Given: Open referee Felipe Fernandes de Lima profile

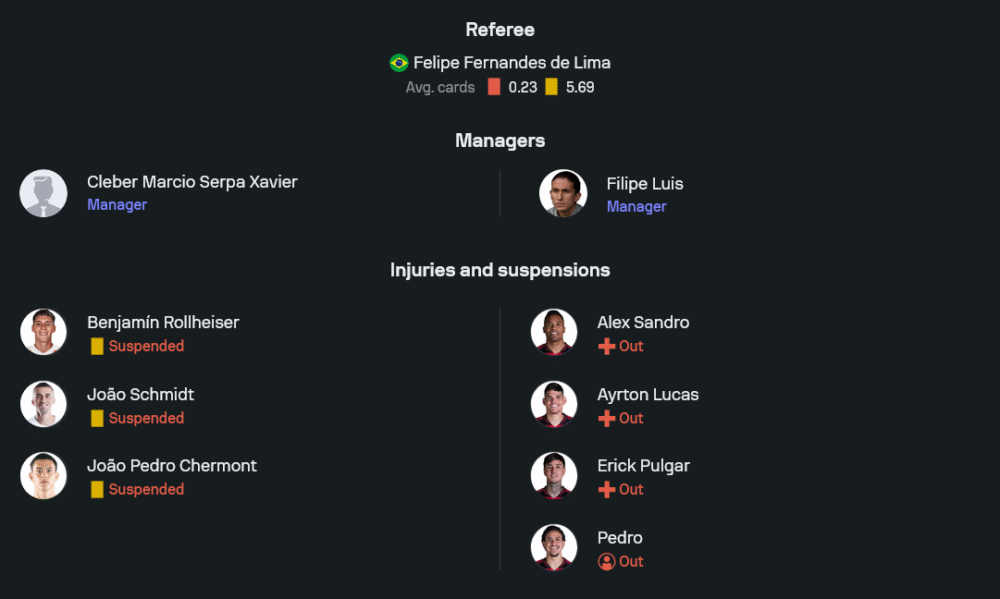Looking at the screenshot, I should tap(511, 63).
